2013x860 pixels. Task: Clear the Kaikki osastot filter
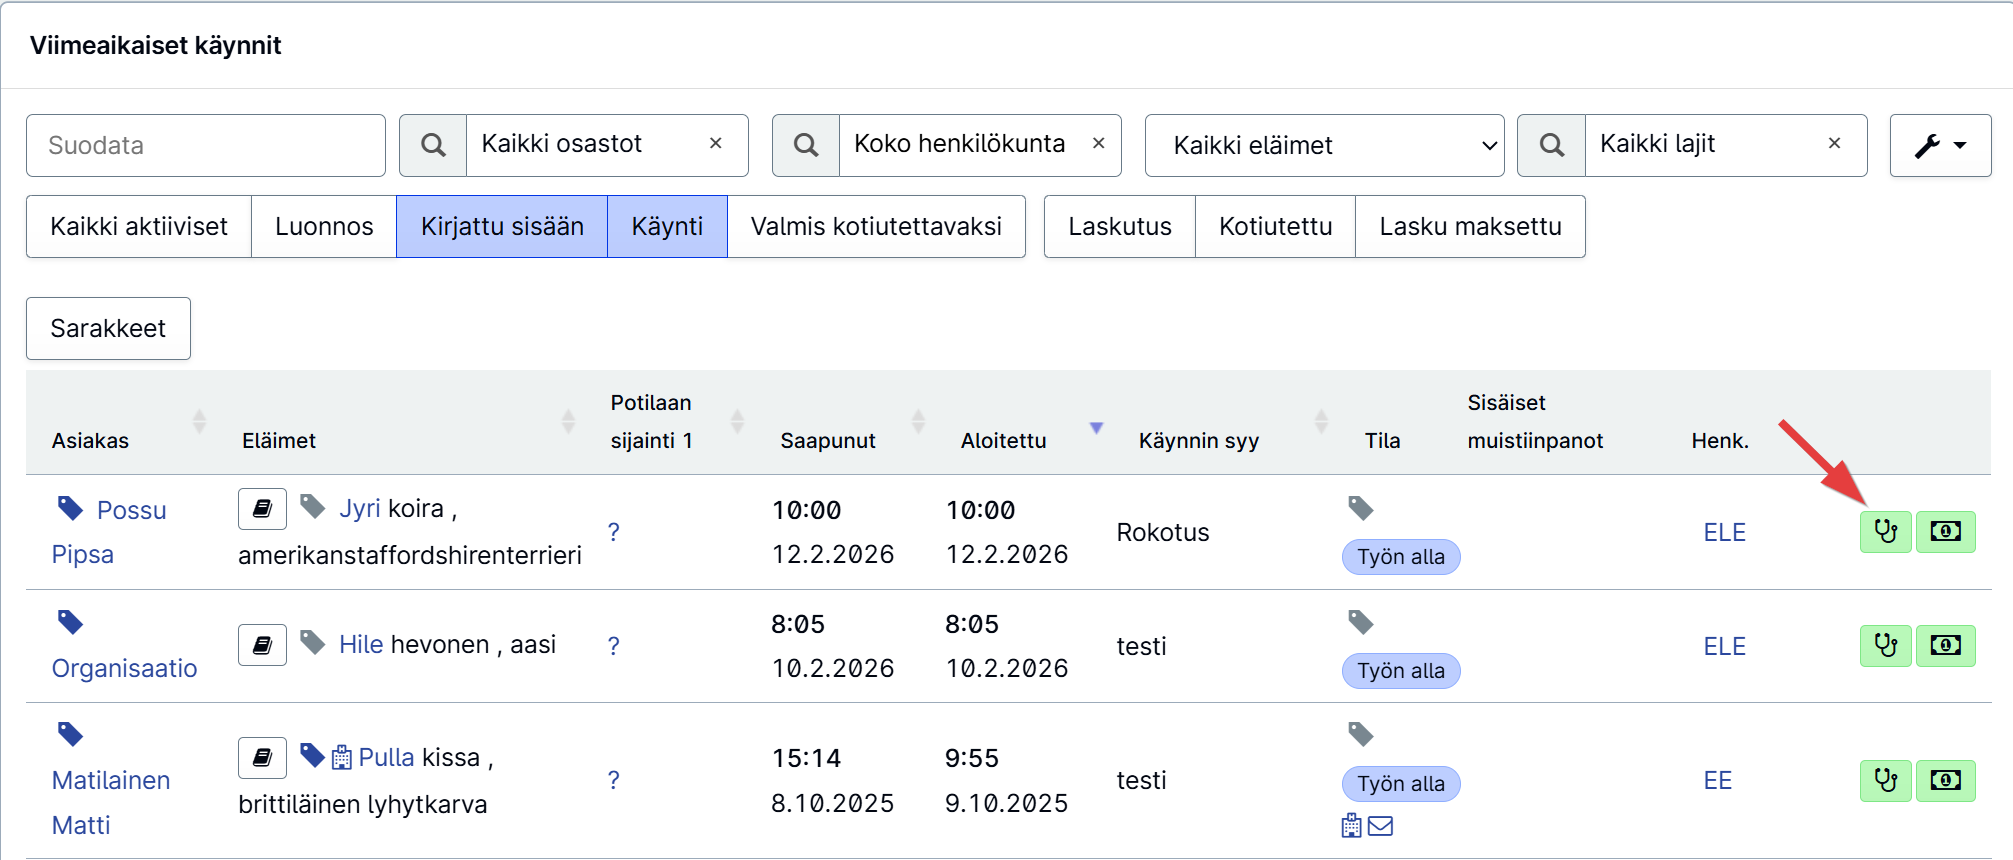tap(716, 143)
